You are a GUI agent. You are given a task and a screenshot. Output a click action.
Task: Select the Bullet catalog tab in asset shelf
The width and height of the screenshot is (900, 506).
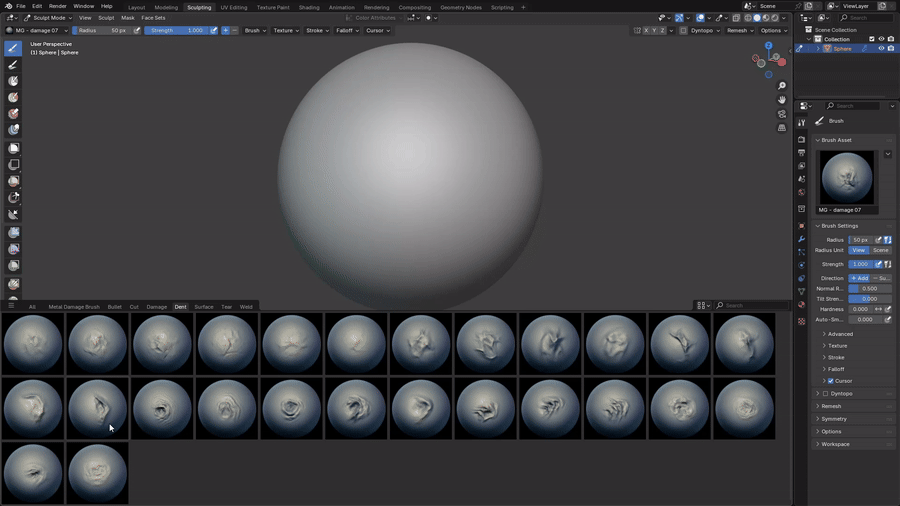[114, 307]
